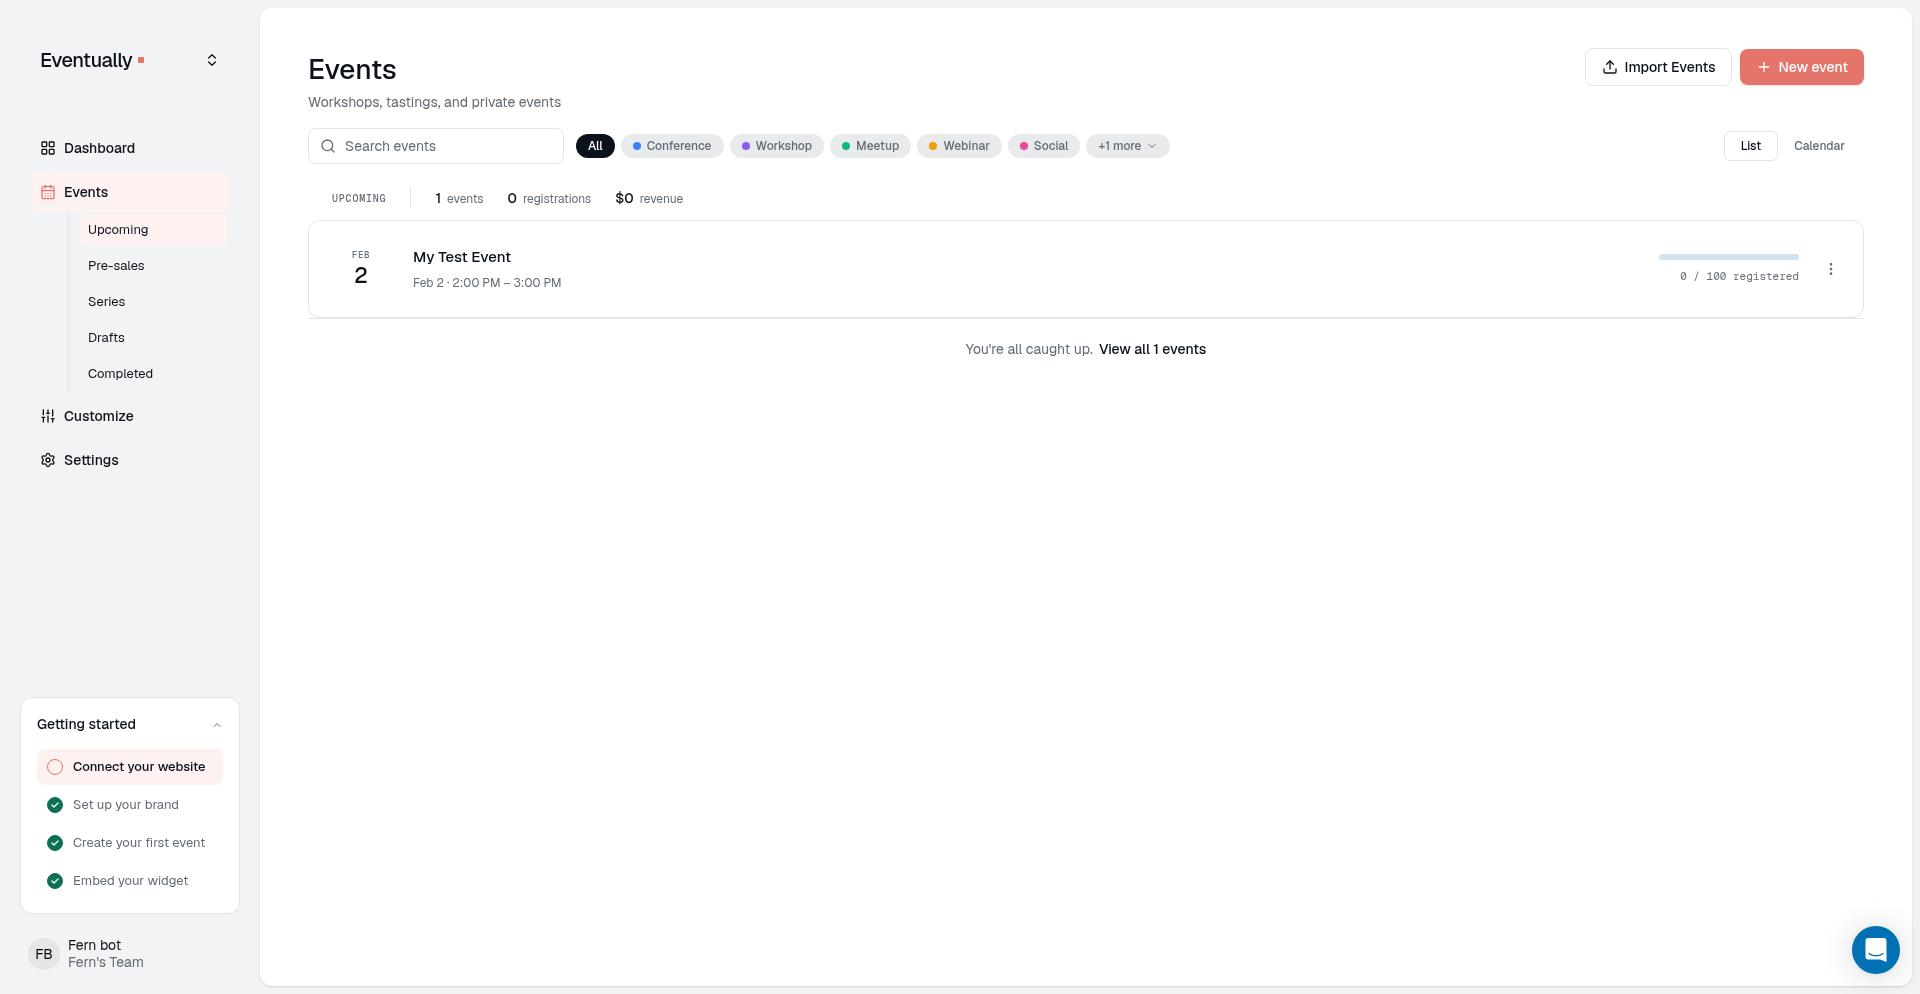
Task: Click the FB user avatar
Action: click(x=44, y=954)
